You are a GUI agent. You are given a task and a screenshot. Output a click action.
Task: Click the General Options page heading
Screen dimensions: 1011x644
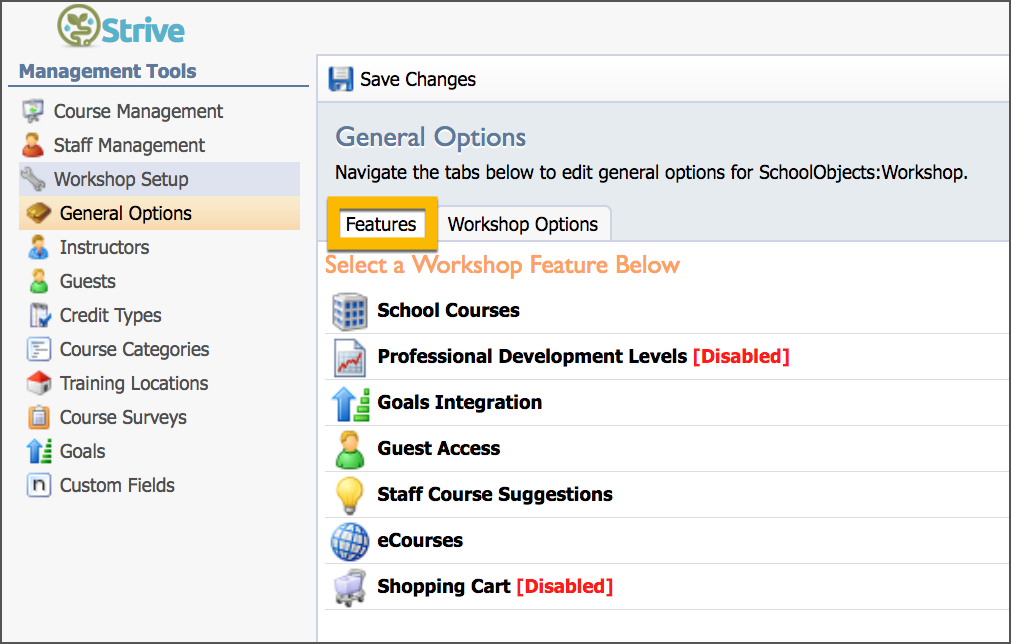pyautogui.click(x=431, y=137)
